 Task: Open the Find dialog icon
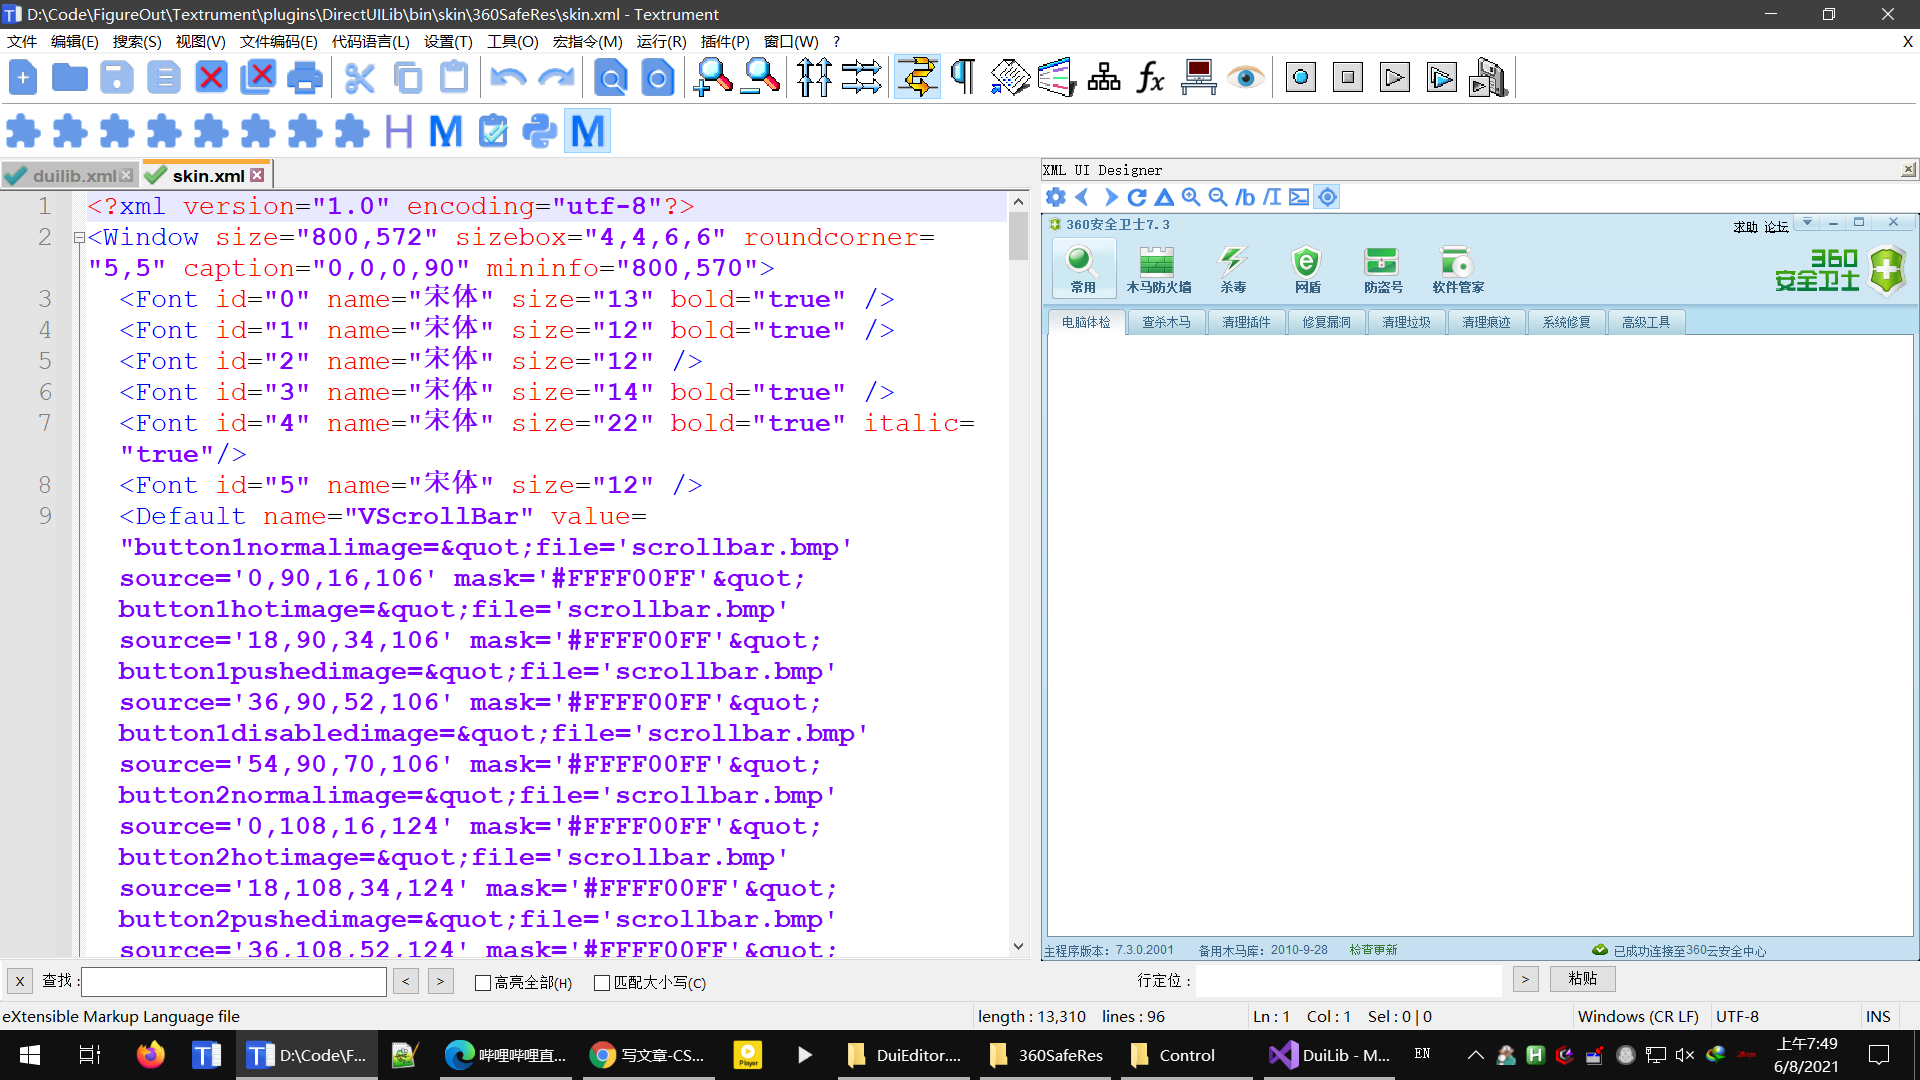[611, 77]
